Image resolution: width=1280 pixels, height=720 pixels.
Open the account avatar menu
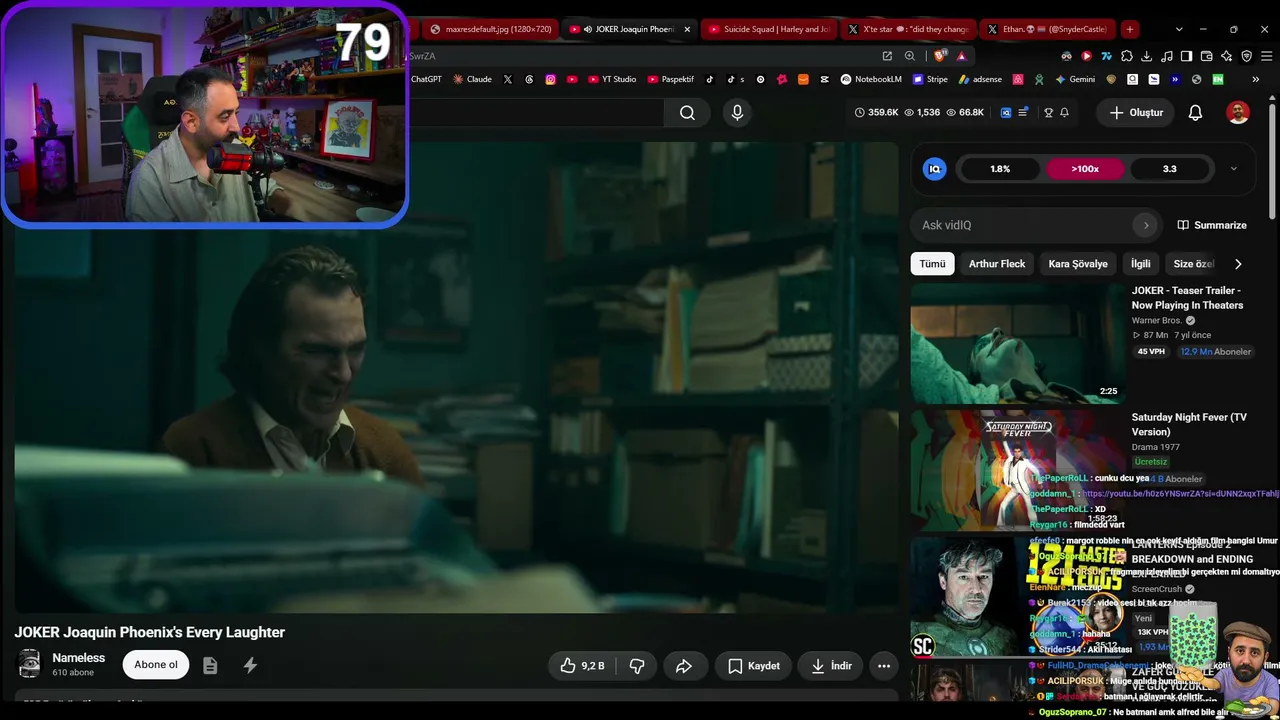1238,113
